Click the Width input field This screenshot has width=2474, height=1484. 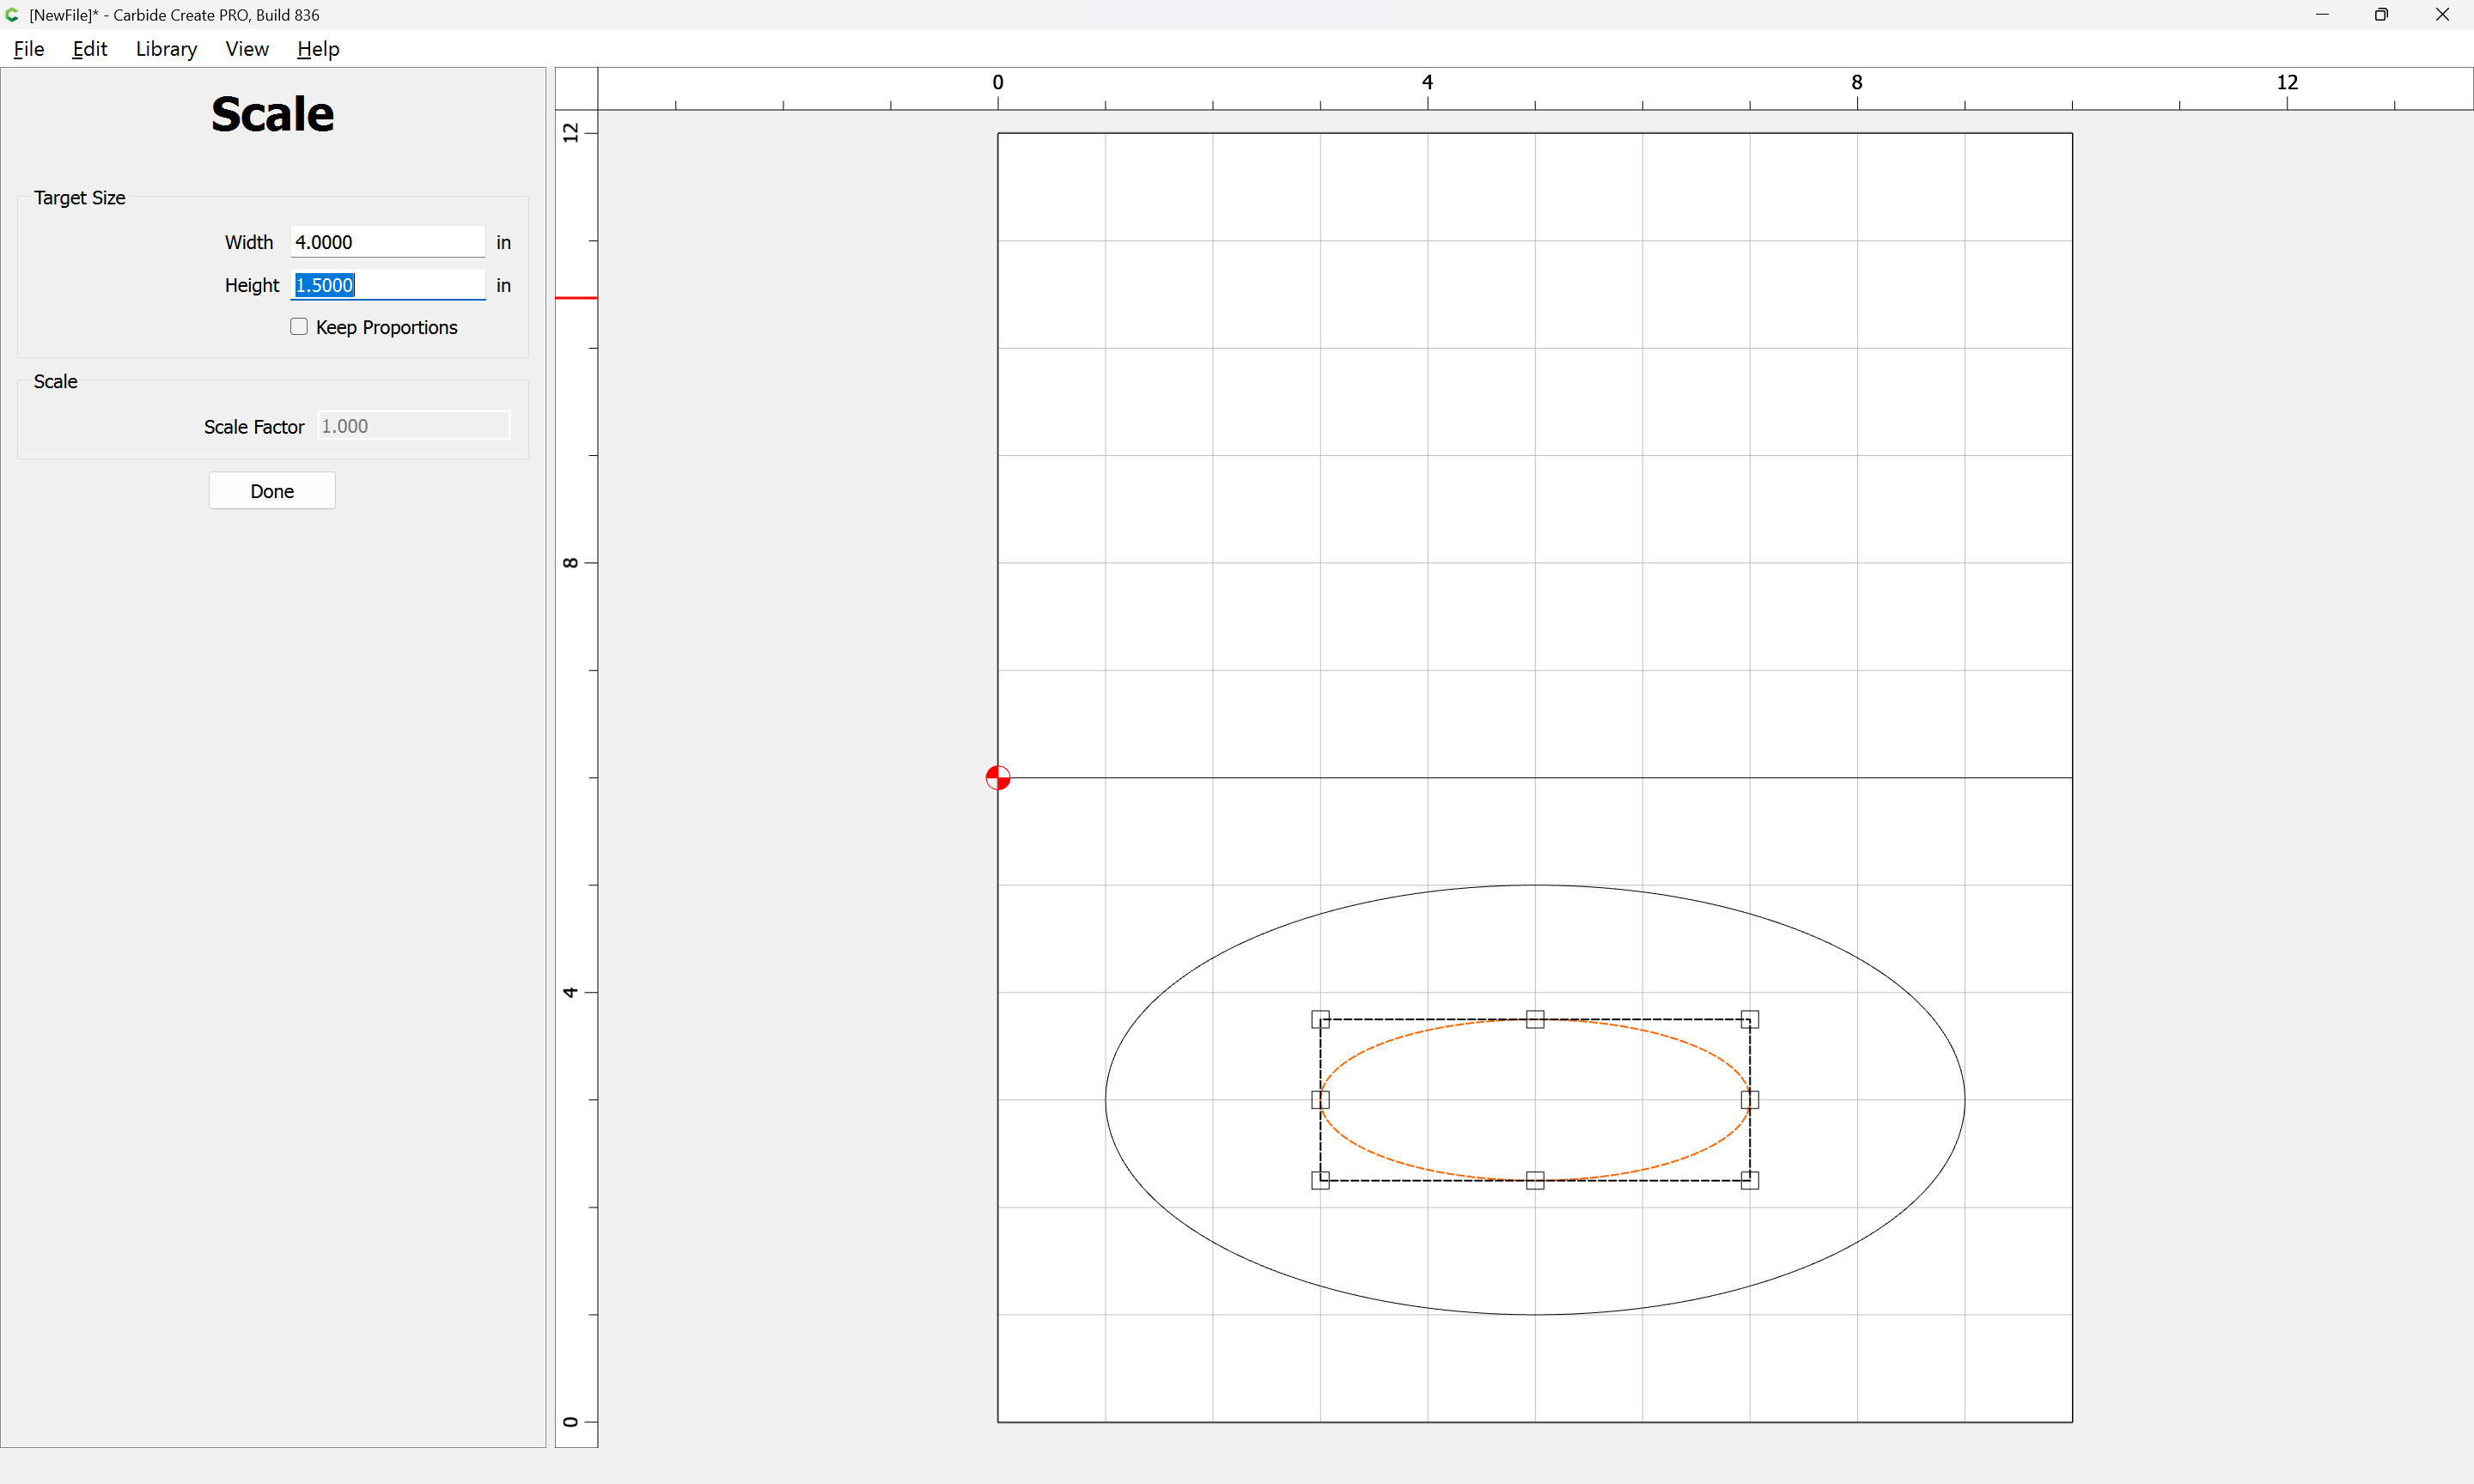(387, 242)
